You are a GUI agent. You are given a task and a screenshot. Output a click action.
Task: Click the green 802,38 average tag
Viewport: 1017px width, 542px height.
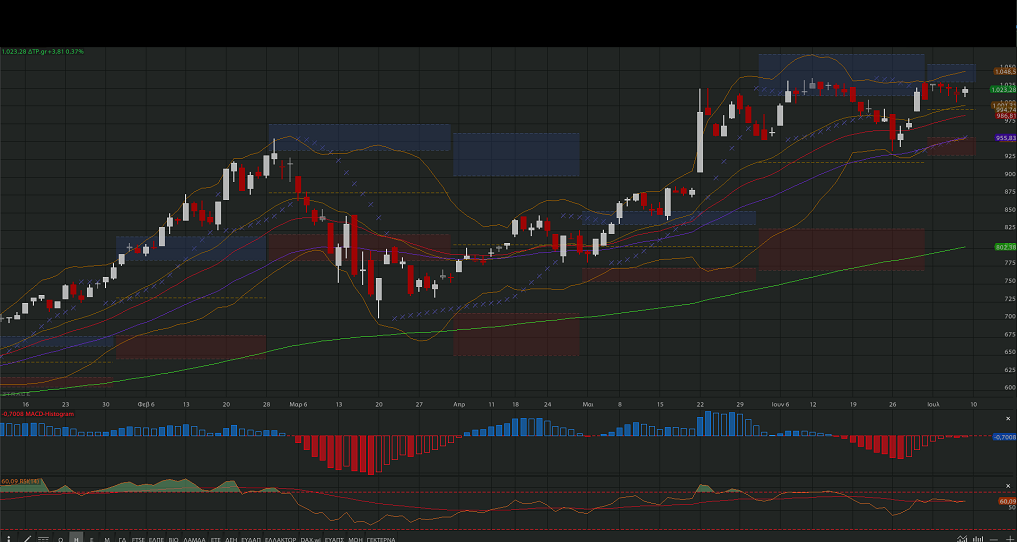pyautogui.click(x=1005, y=247)
